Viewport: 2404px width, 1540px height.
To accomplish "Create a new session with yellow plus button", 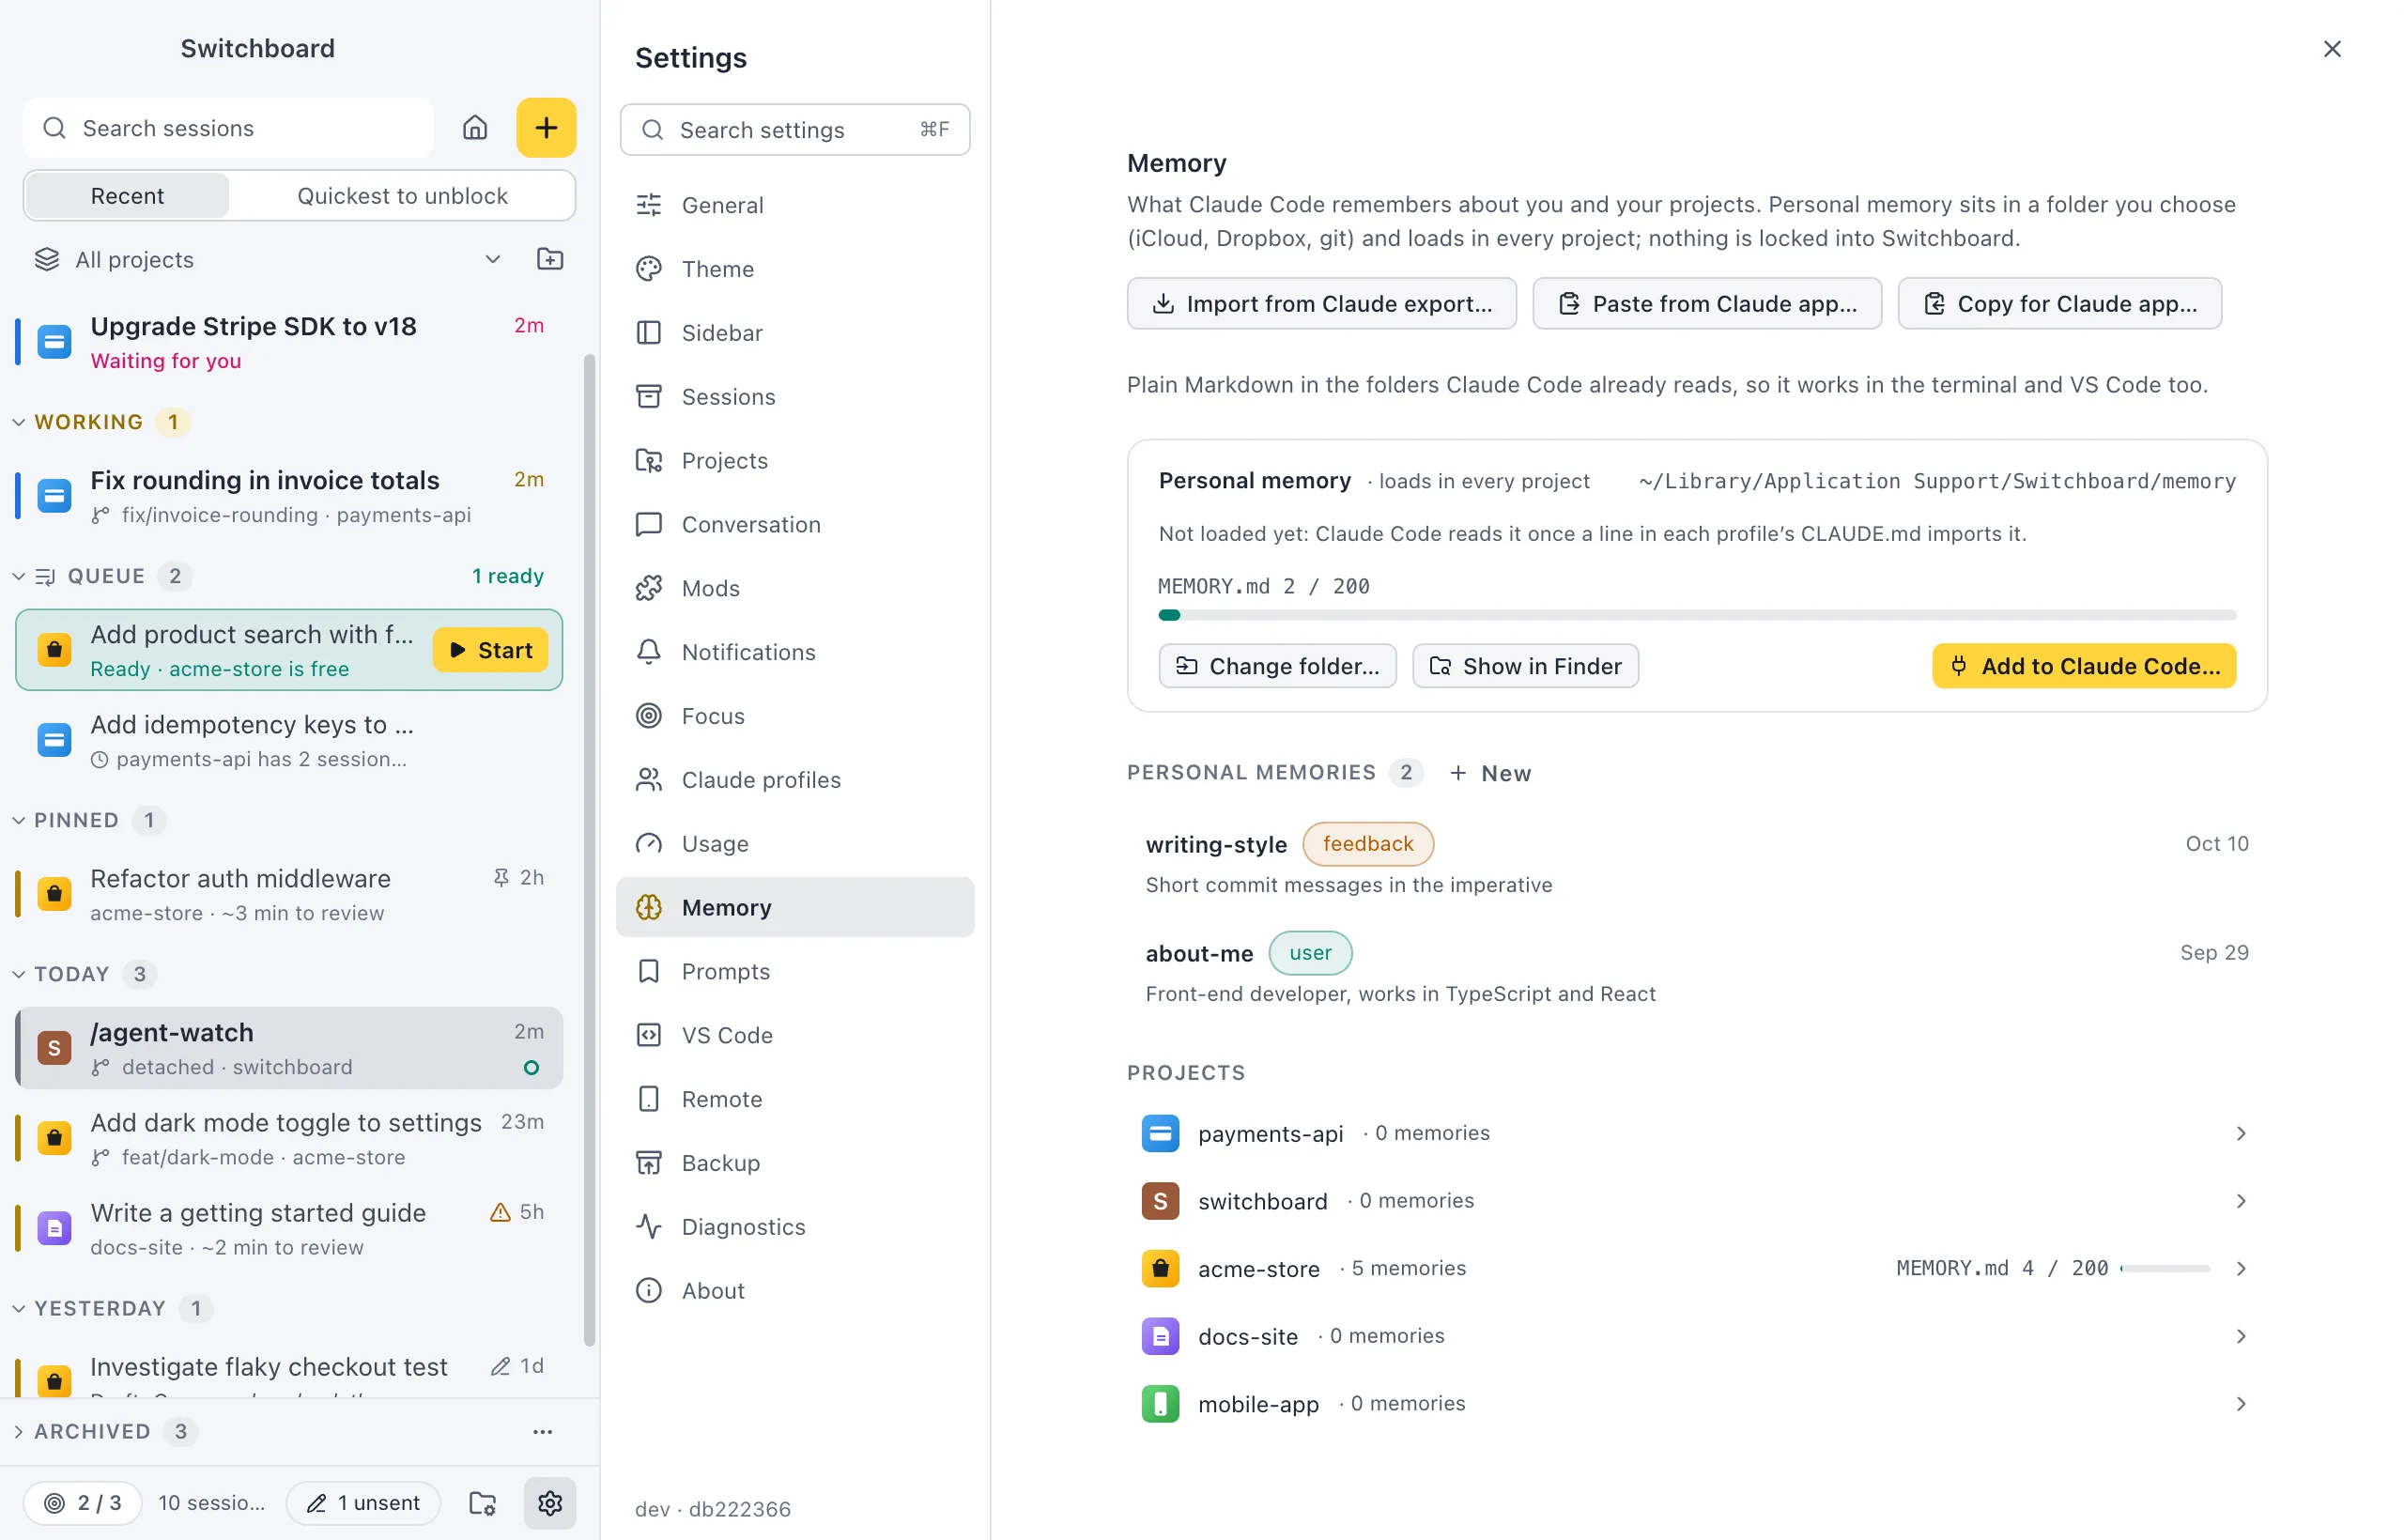I will tap(546, 128).
